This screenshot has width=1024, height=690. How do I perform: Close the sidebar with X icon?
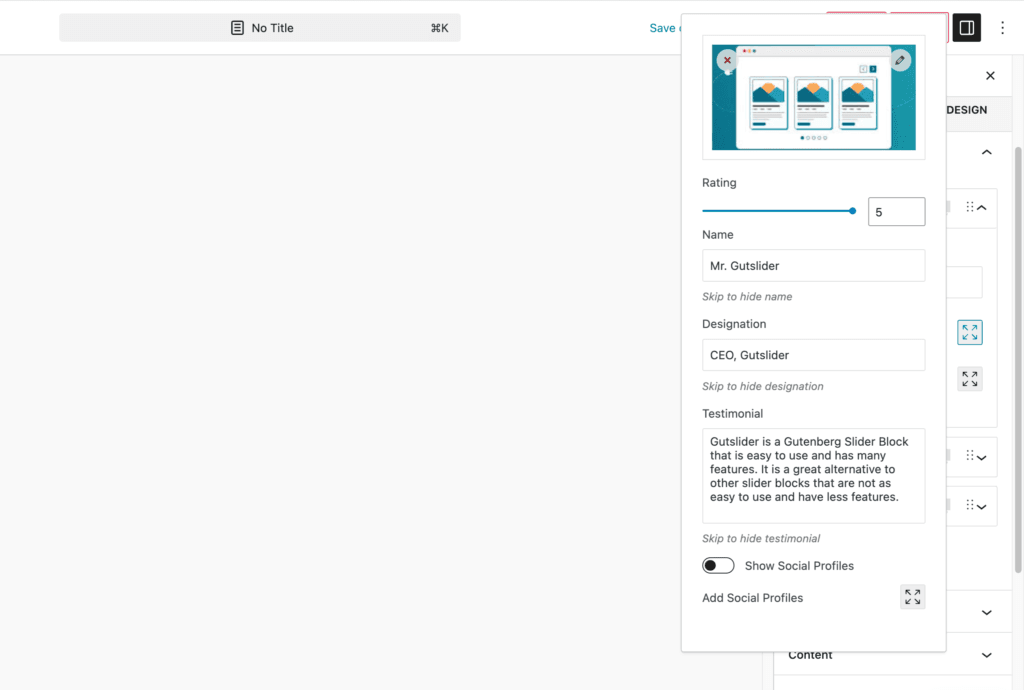coord(990,76)
